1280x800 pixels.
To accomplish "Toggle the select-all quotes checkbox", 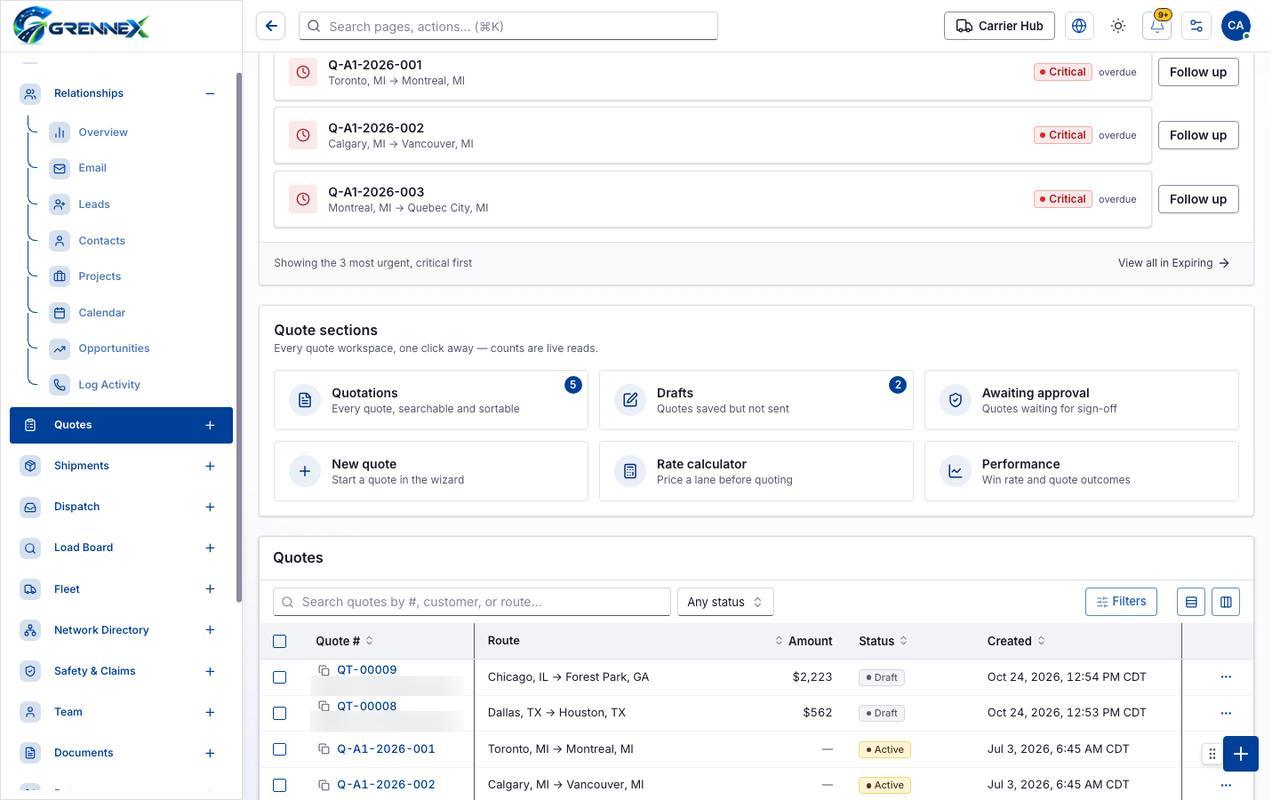I will [280, 641].
